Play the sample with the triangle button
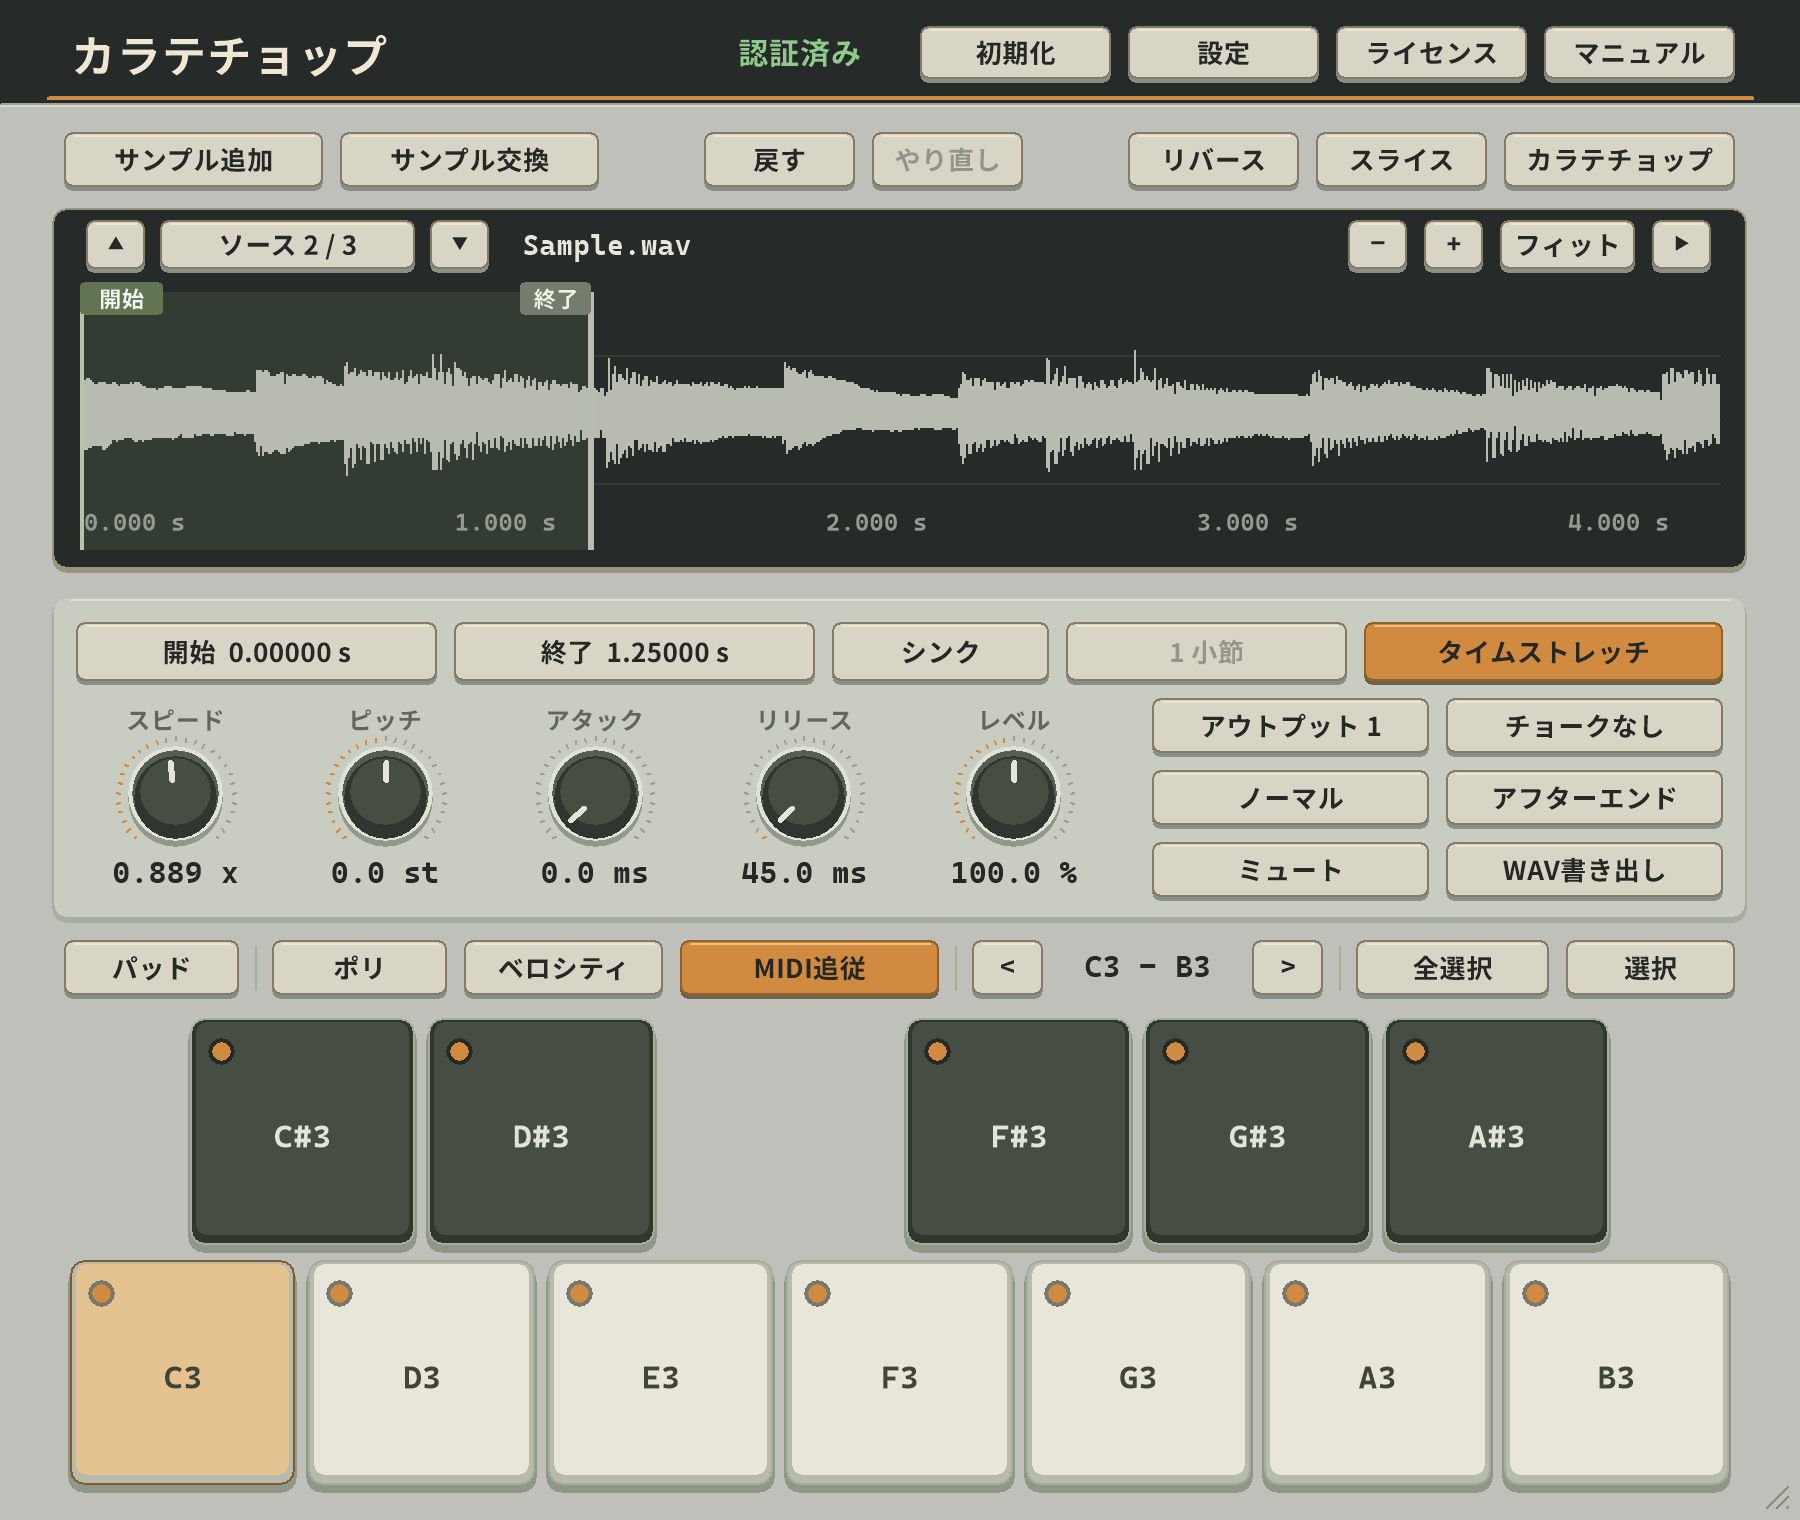The width and height of the screenshot is (1800, 1520). coord(1681,245)
